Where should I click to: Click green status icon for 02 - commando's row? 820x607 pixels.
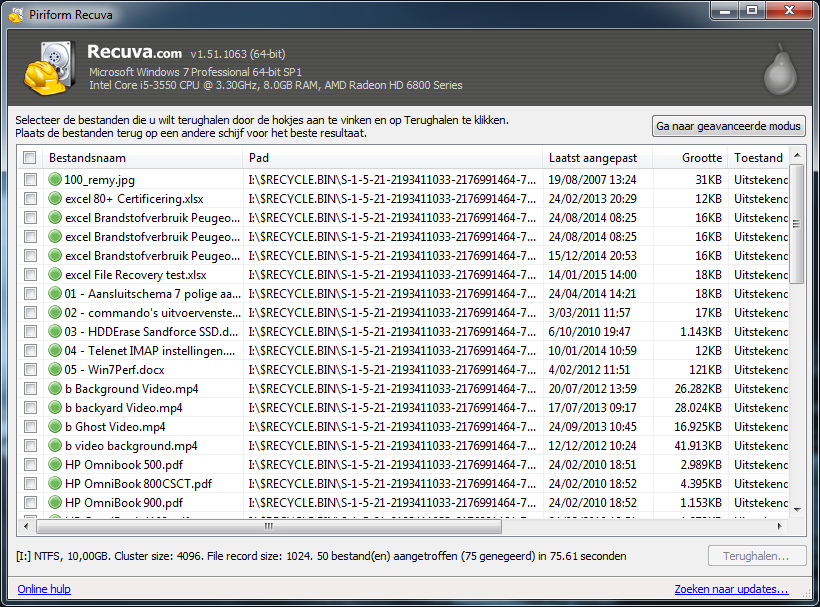(x=55, y=313)
